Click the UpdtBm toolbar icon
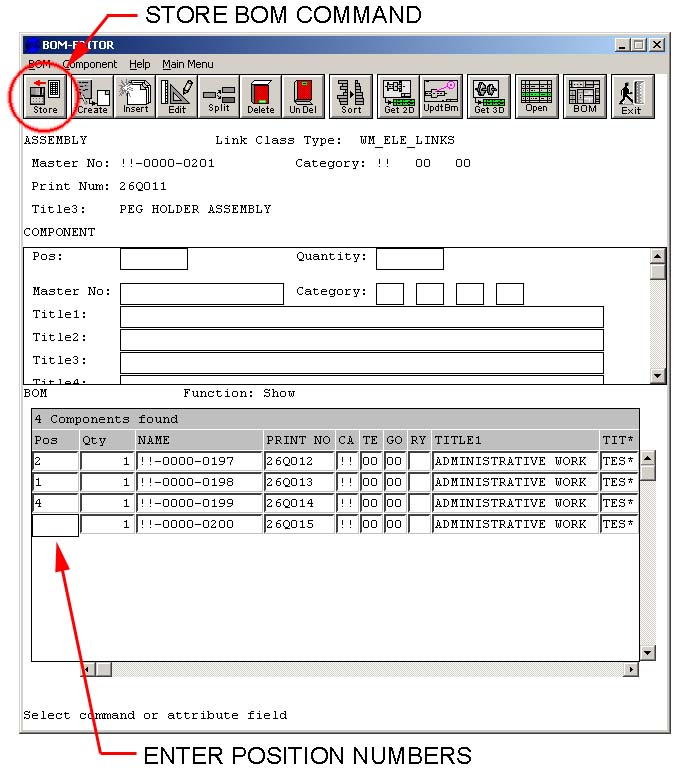Screen dimensions: 677x768 point(441,96)
